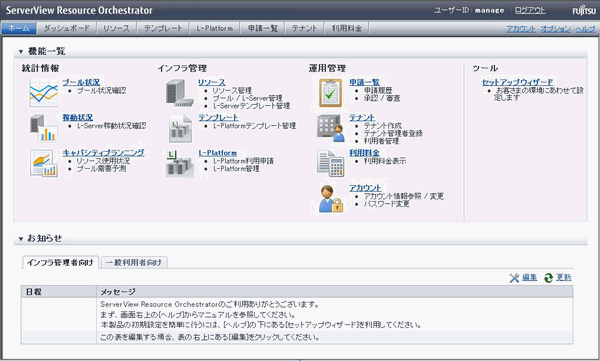Click the パスワード変更 bullet text

coord(386,204)
